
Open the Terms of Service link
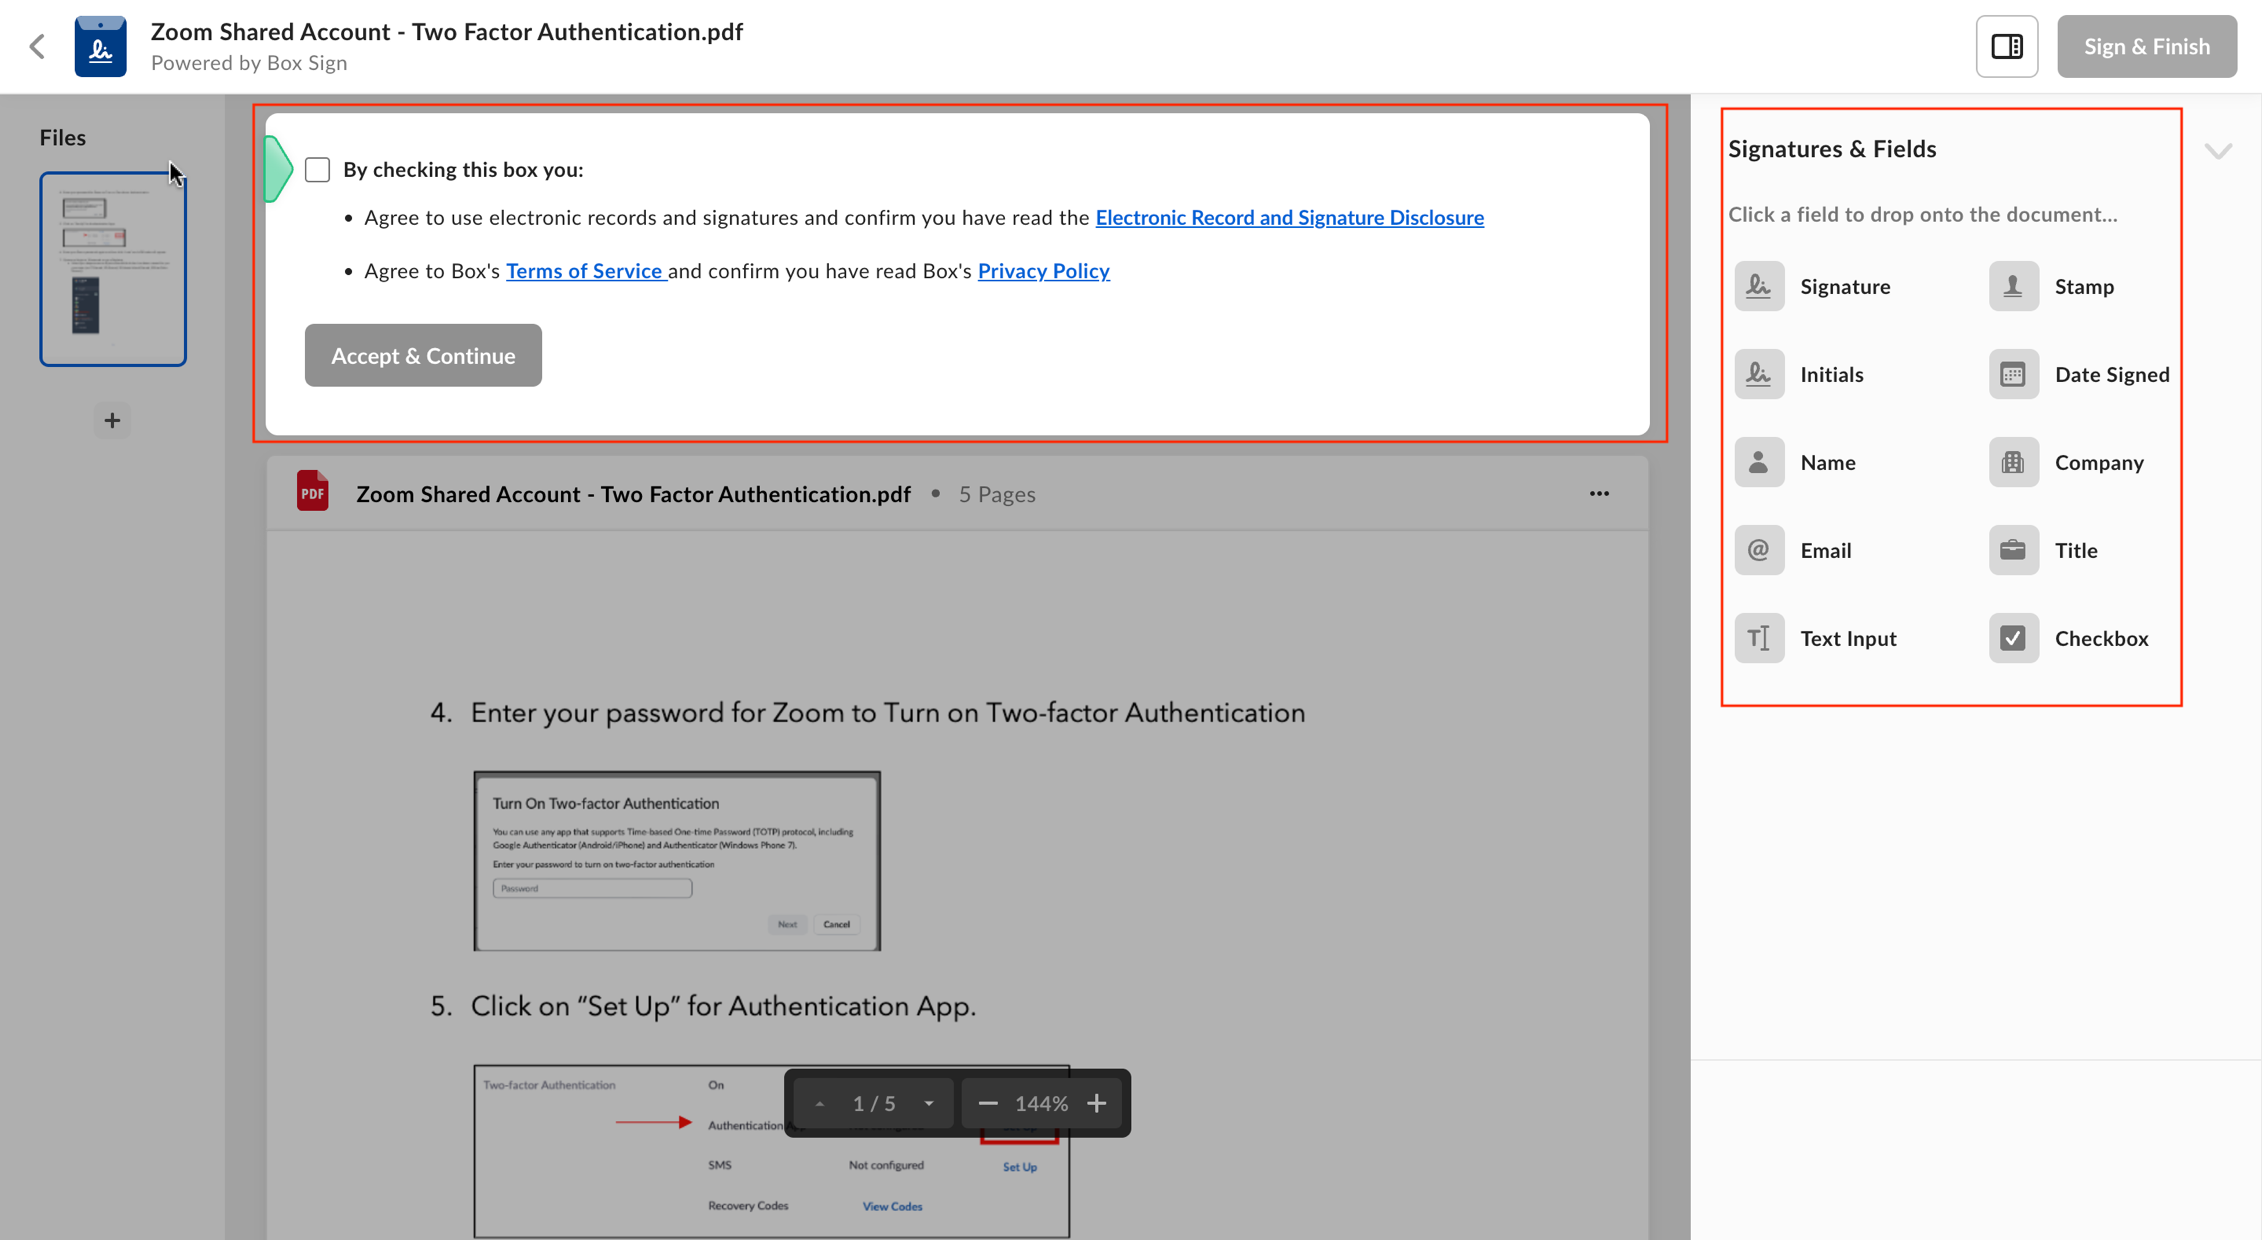pos(585,271)
